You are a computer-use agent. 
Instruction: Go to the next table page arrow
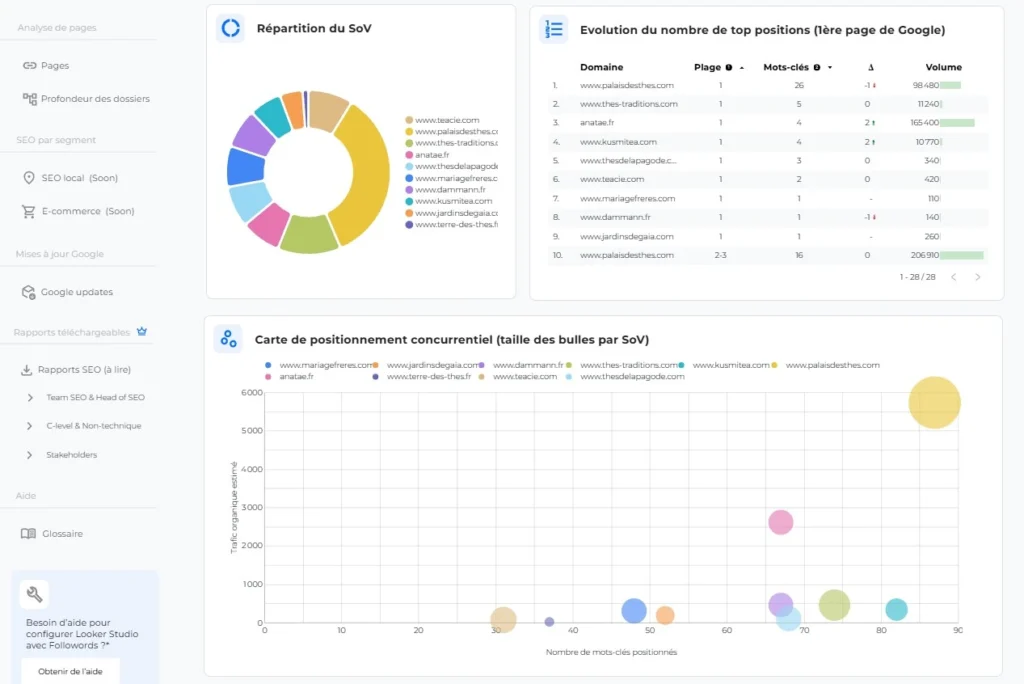tap(978, 277)
